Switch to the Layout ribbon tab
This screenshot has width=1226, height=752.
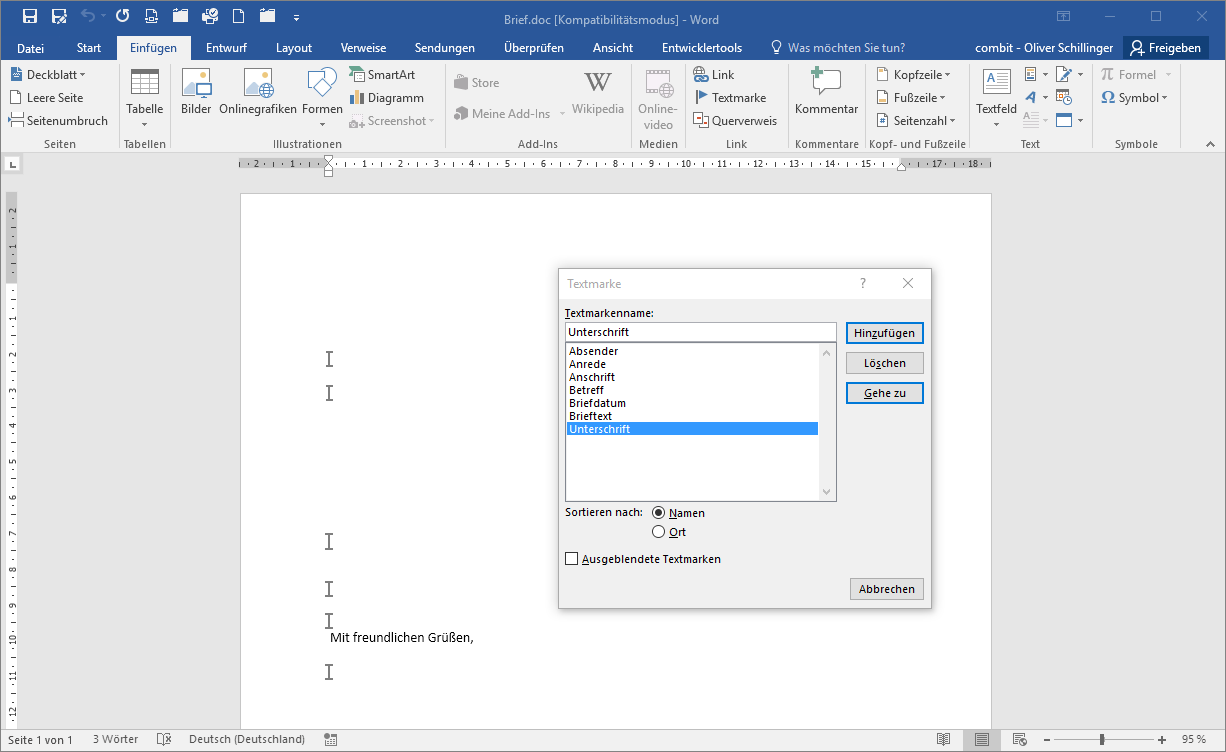tap(294, 48)
